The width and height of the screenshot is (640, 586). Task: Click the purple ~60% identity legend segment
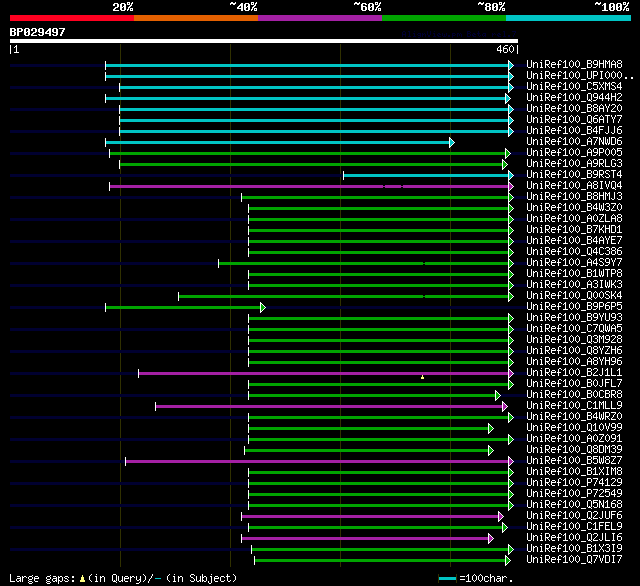[x=320, y=18]
